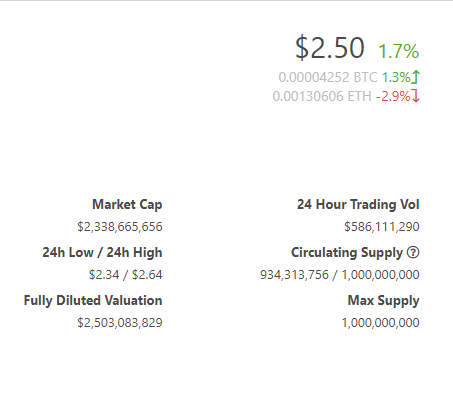
Task: Click the Circulating Supply label text
Action: point(347,253)
